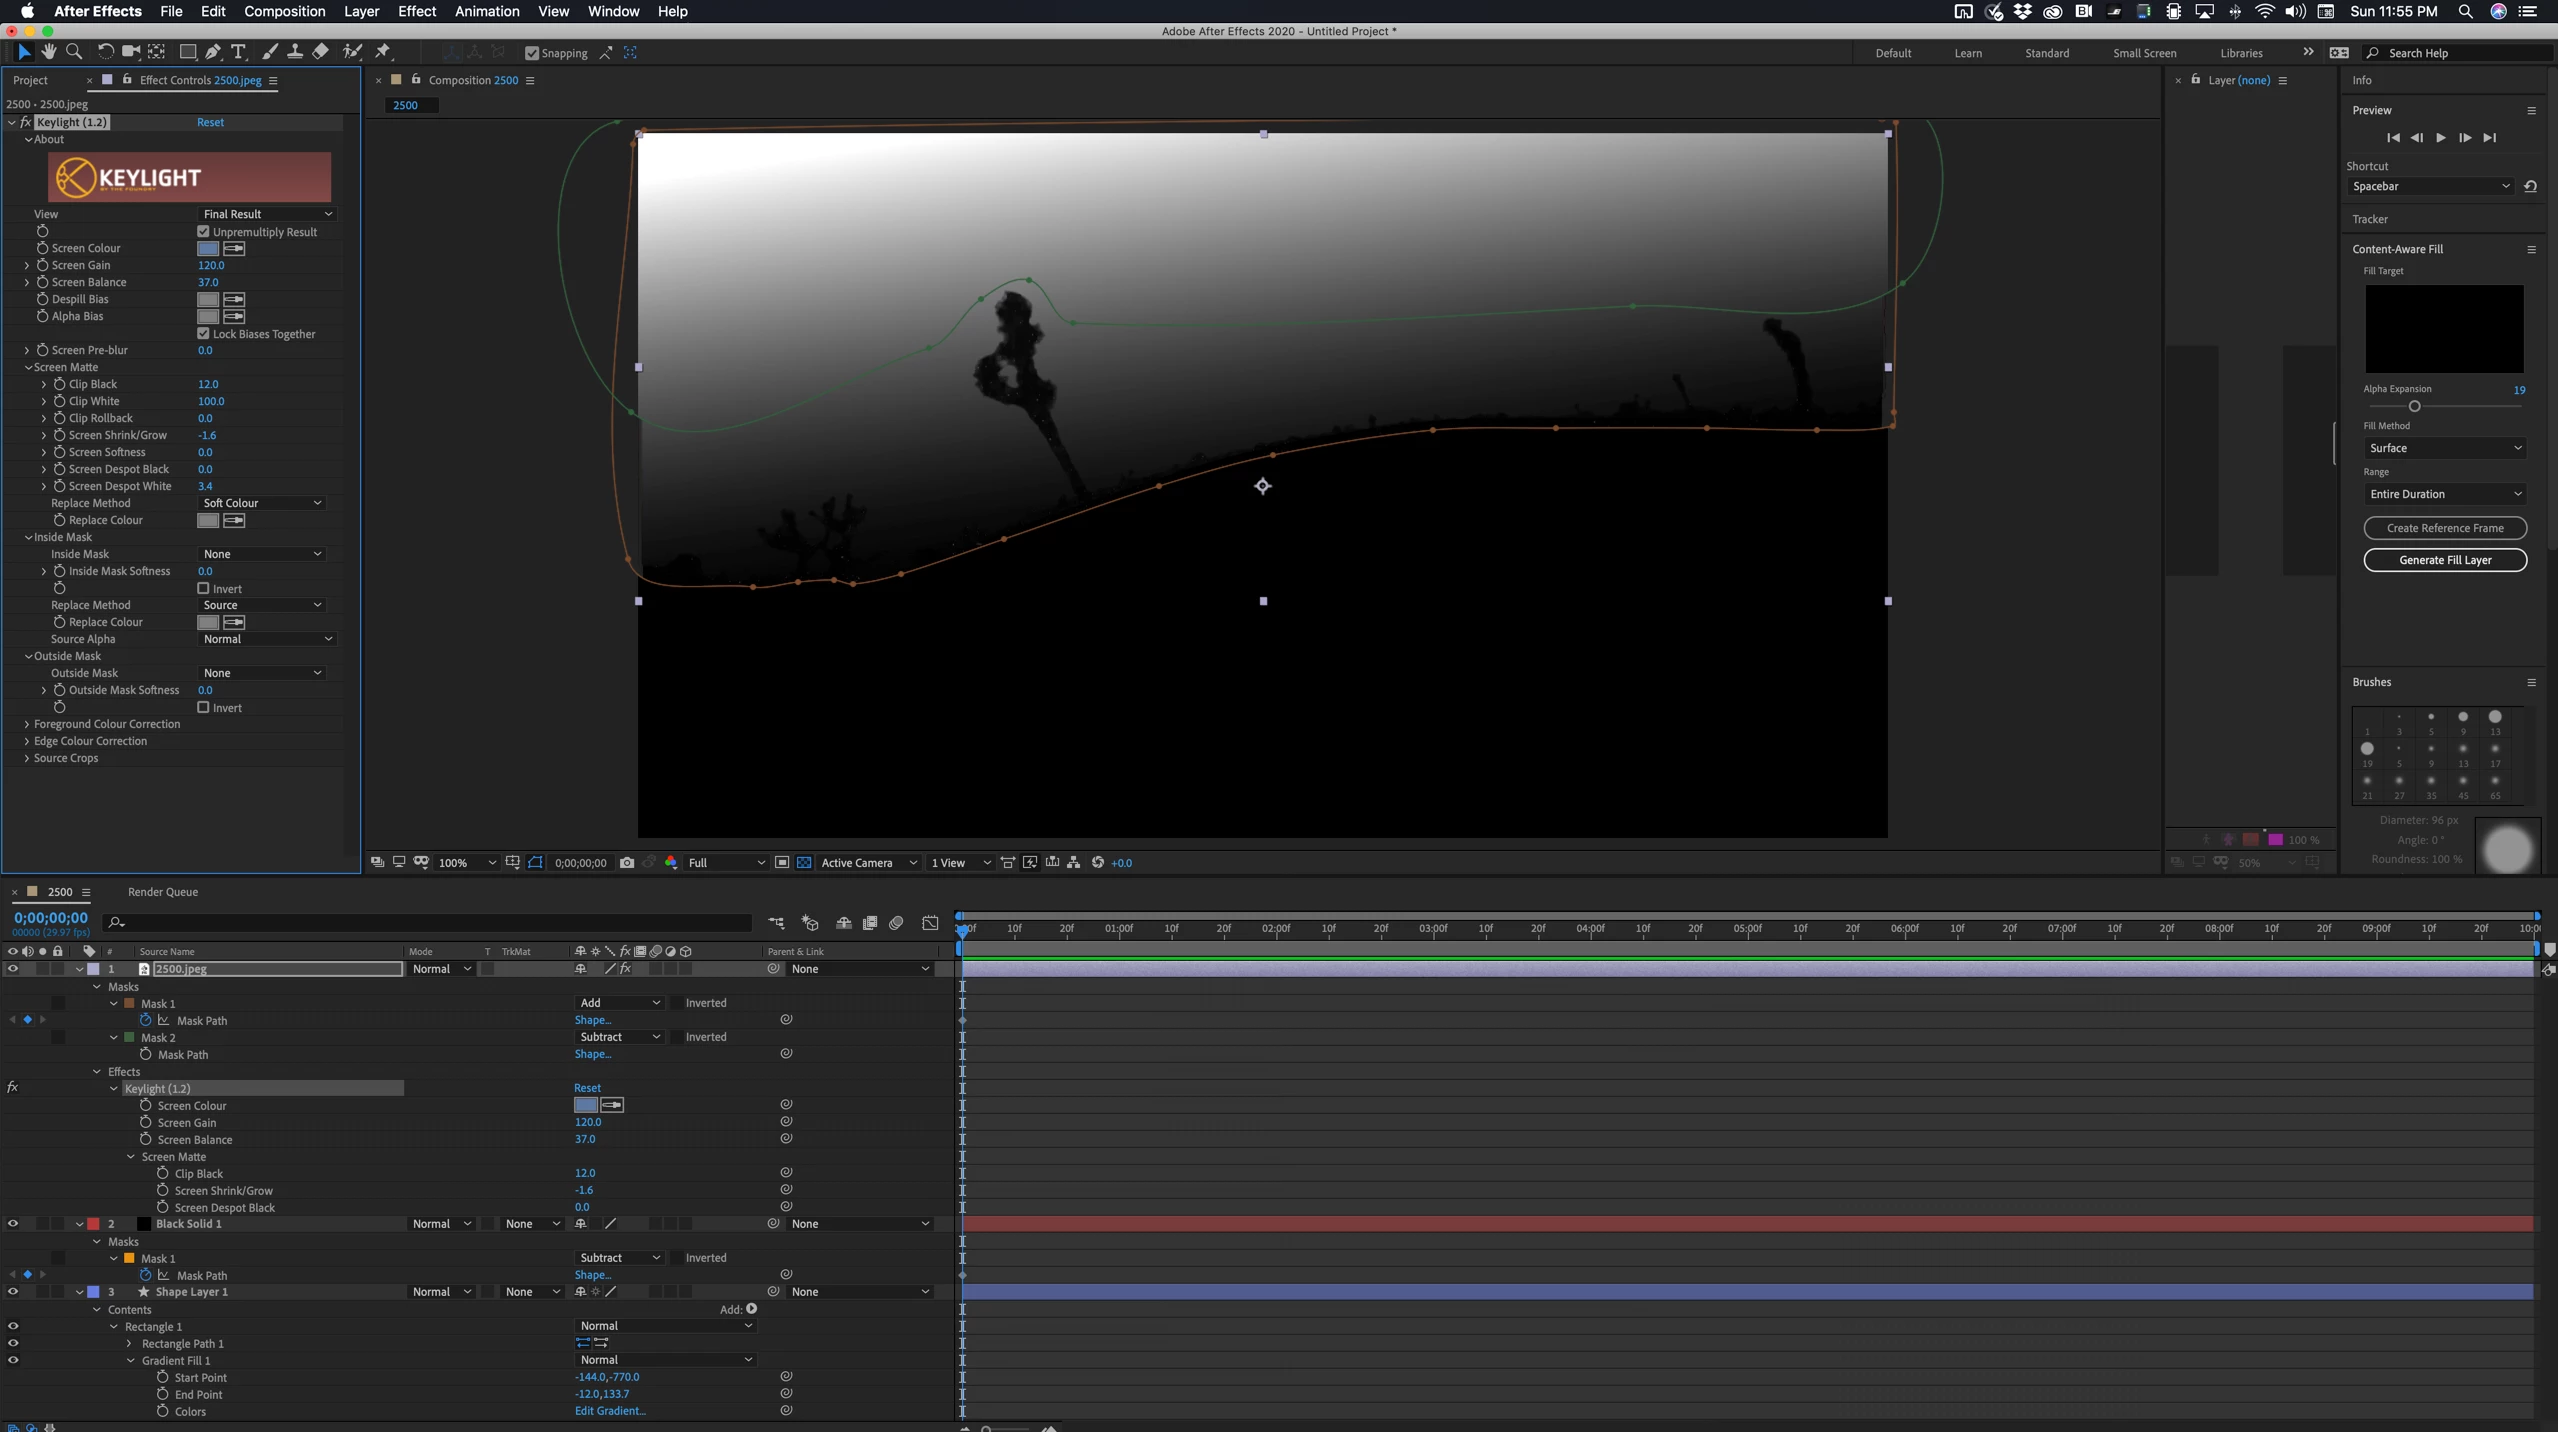Screen dimensions: 2558x1432
Task: Select the Puppet Pin tool
Action: click(383, 52)
